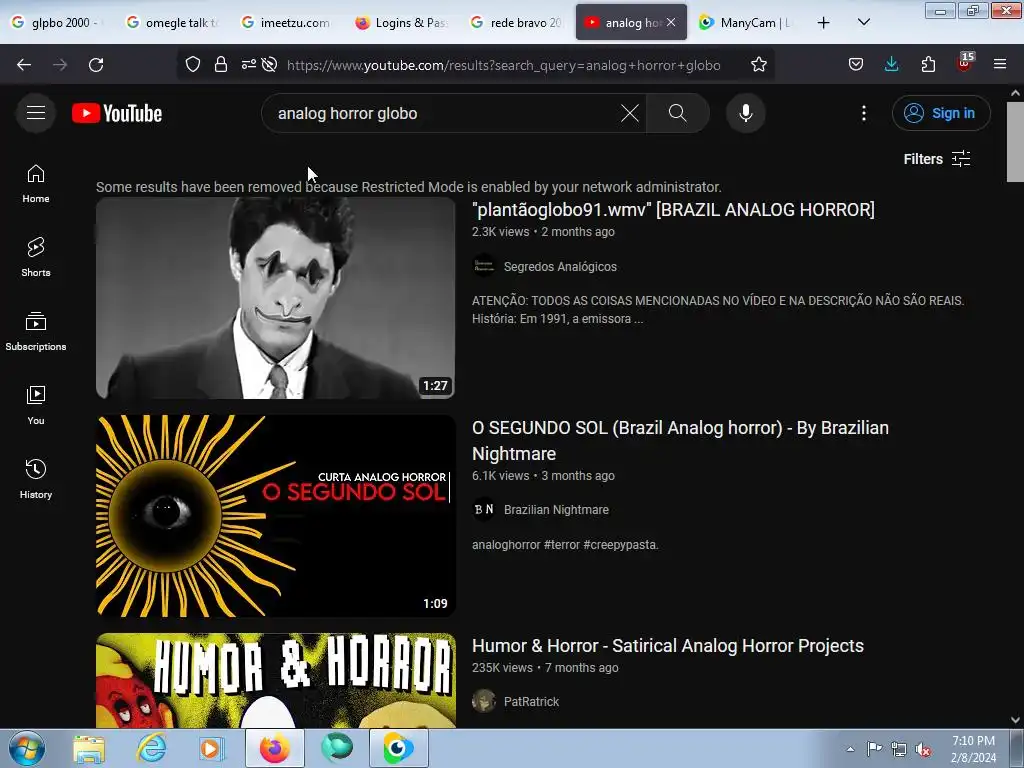Open the You section in sidebar
Viewport: 1024px width, 768px height.
(x=36, y=405)
